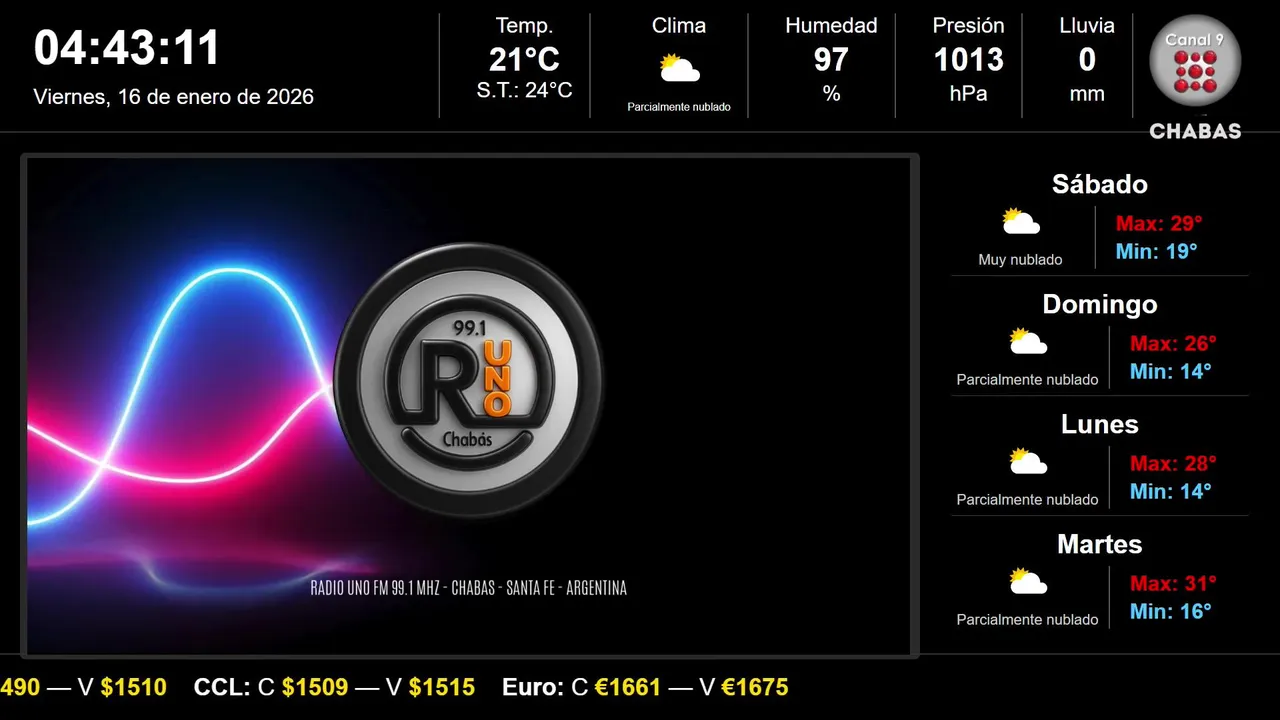Click the Humedad label
This screenshot has height=720, width=1280.
click(831, 26)
